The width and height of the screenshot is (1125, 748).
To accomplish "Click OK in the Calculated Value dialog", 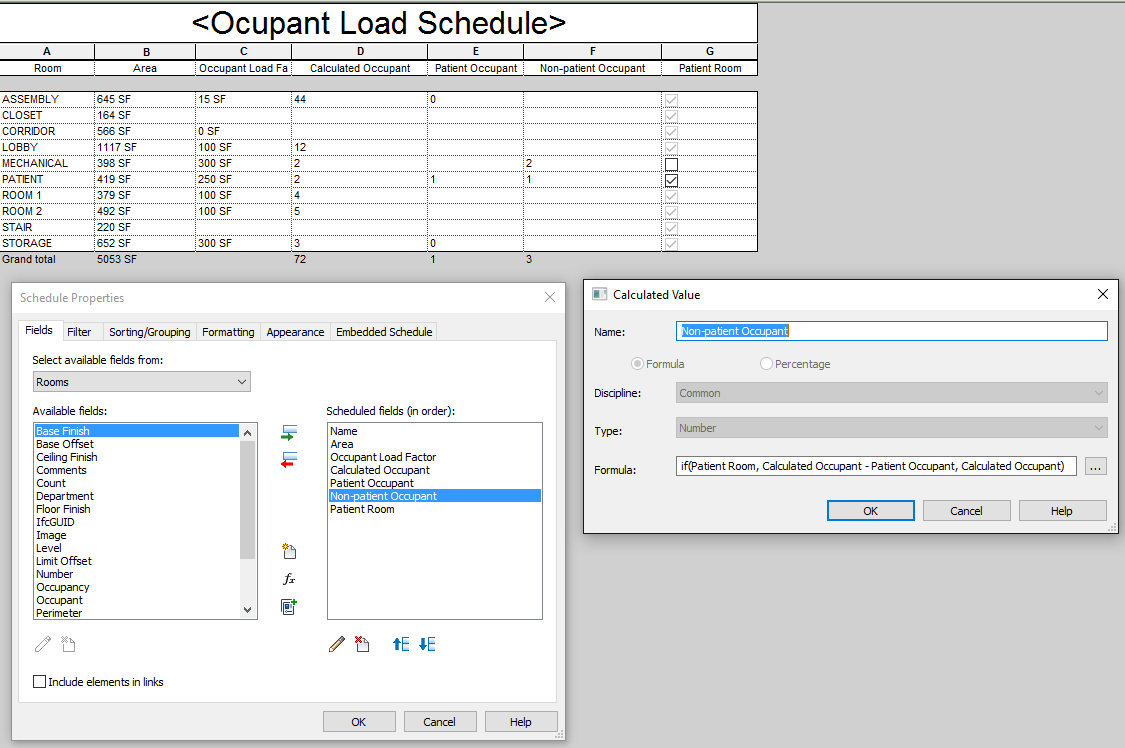I will tap(870, 511).
